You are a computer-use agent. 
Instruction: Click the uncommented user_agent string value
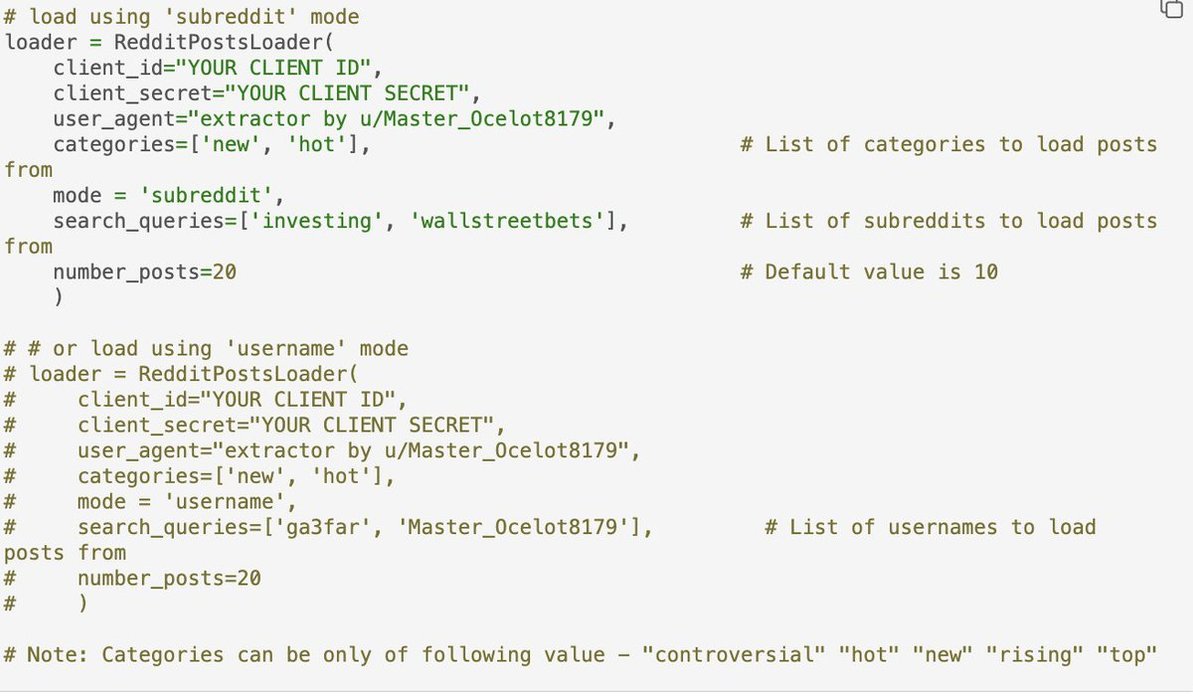pos(406,119)
